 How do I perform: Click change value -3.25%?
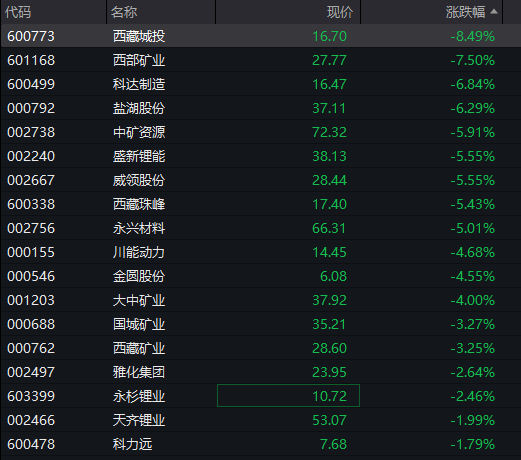(473, 348)
